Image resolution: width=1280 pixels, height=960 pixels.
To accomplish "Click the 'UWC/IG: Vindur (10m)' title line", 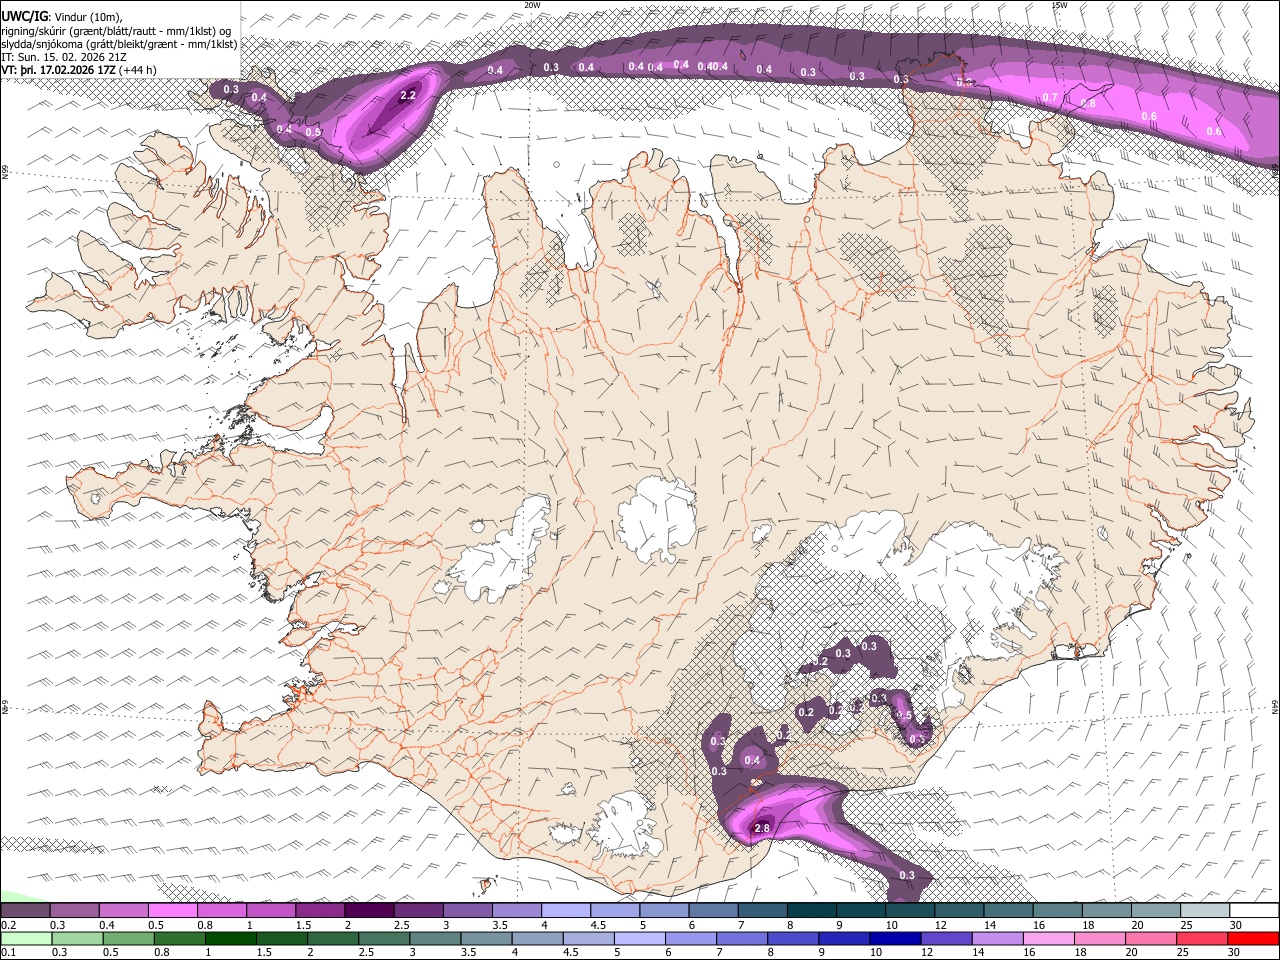I will [x=62, y=17].
